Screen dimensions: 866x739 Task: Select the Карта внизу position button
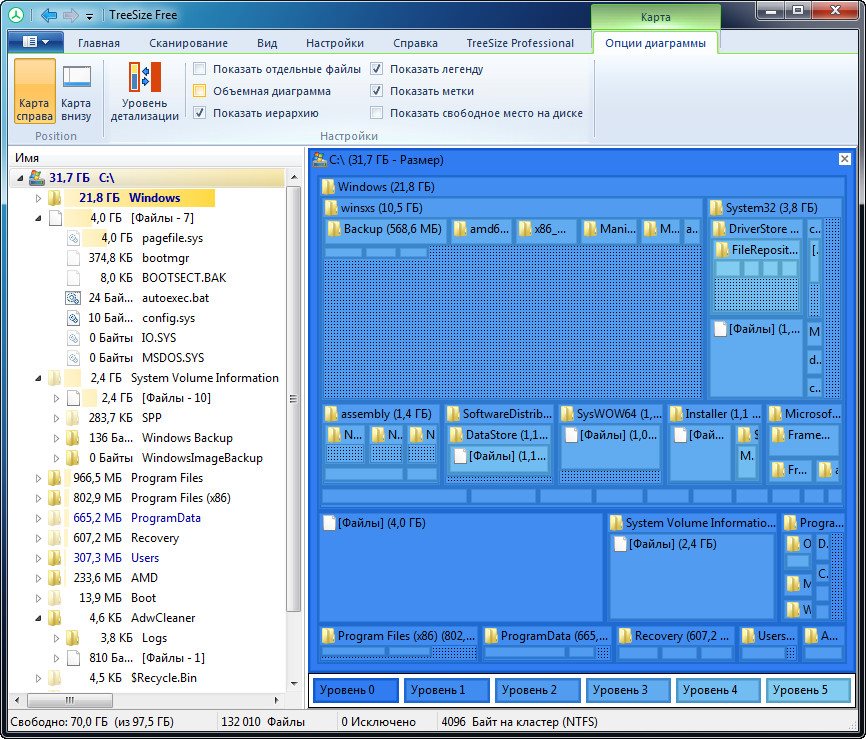76,91
